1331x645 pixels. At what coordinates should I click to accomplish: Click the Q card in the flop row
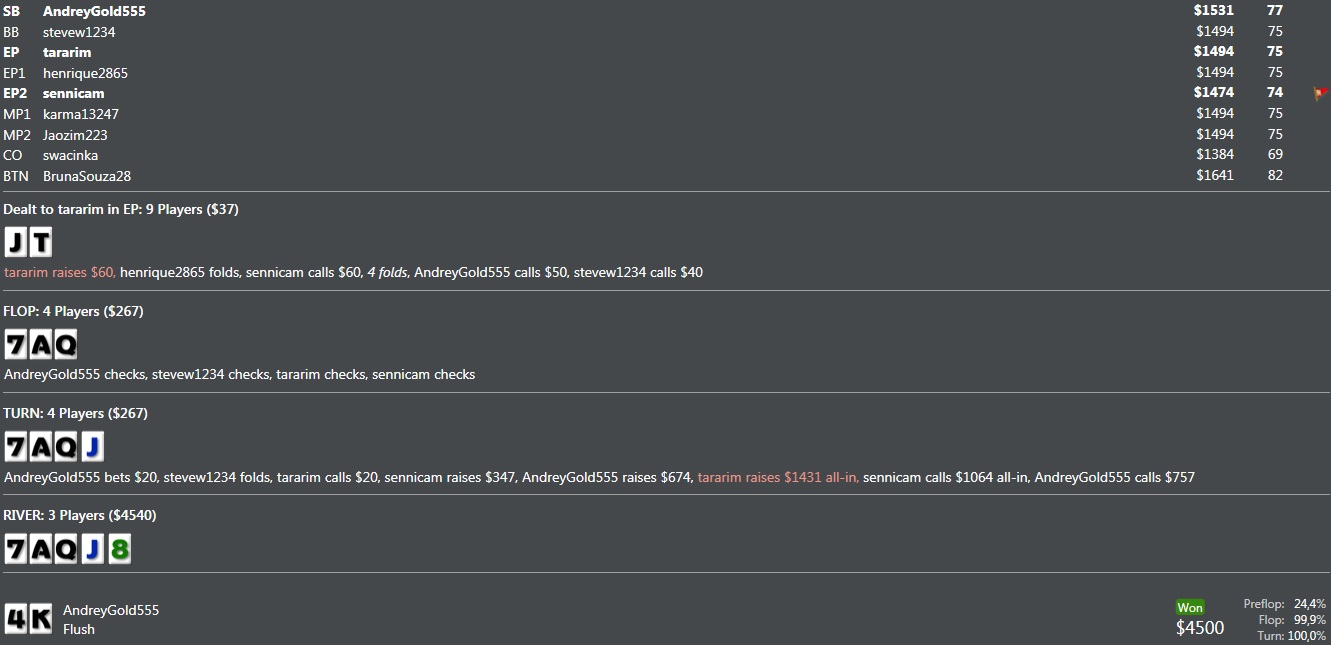click(65, 345)
